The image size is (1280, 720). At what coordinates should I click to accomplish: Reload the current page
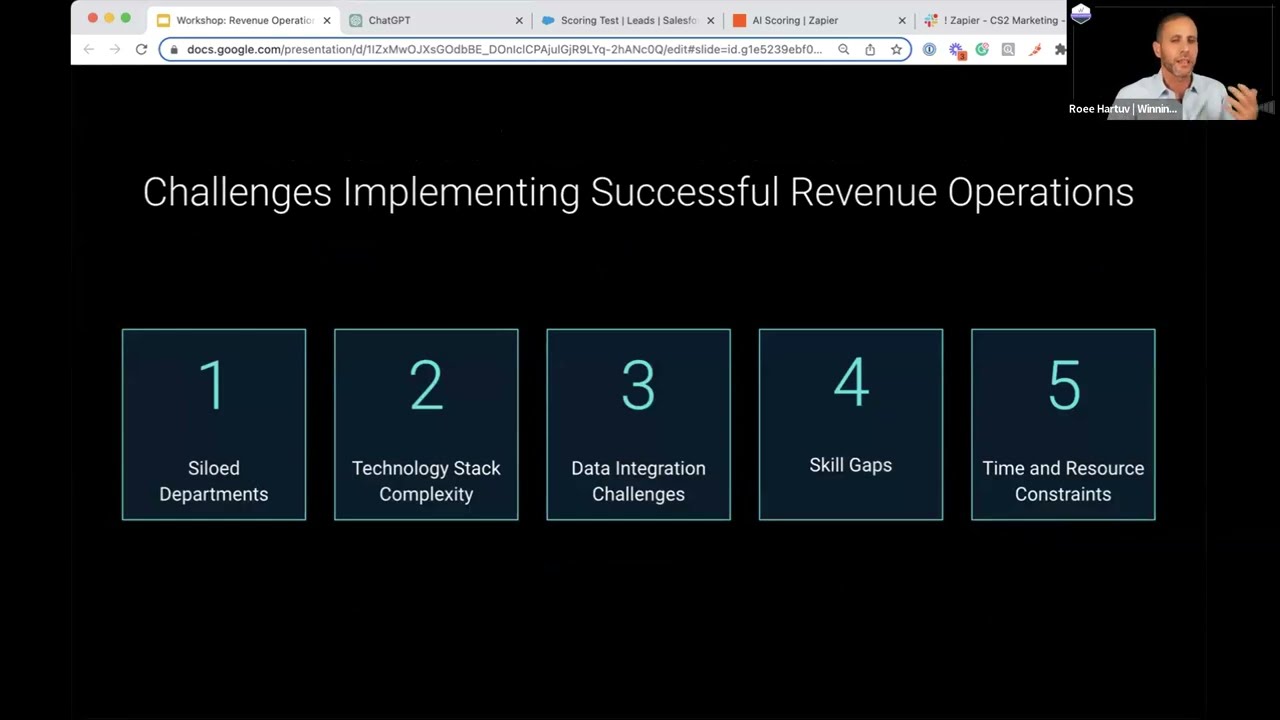click(x=141, y=49)
